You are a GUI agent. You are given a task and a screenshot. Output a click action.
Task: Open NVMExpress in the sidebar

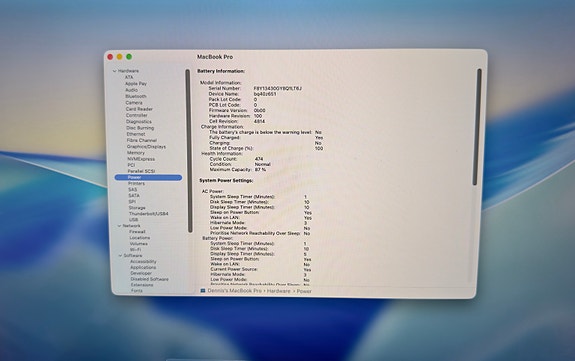[x=141, y=159]
